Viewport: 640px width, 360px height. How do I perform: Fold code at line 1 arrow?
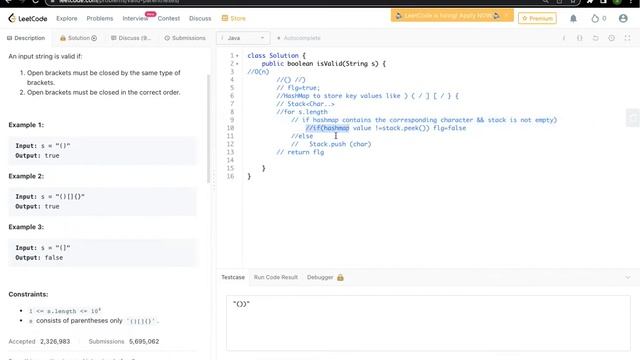click(237, 56)
